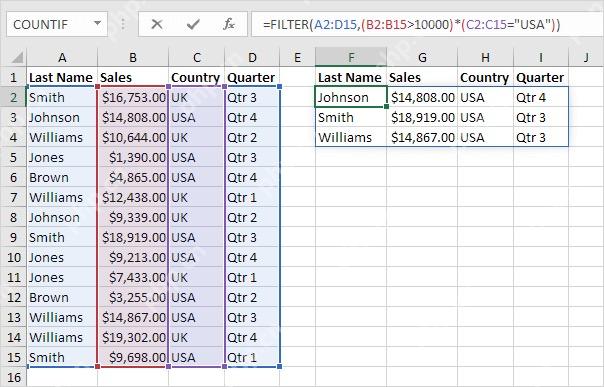Select cell with $9,213.00

click(x=133, y=257)
